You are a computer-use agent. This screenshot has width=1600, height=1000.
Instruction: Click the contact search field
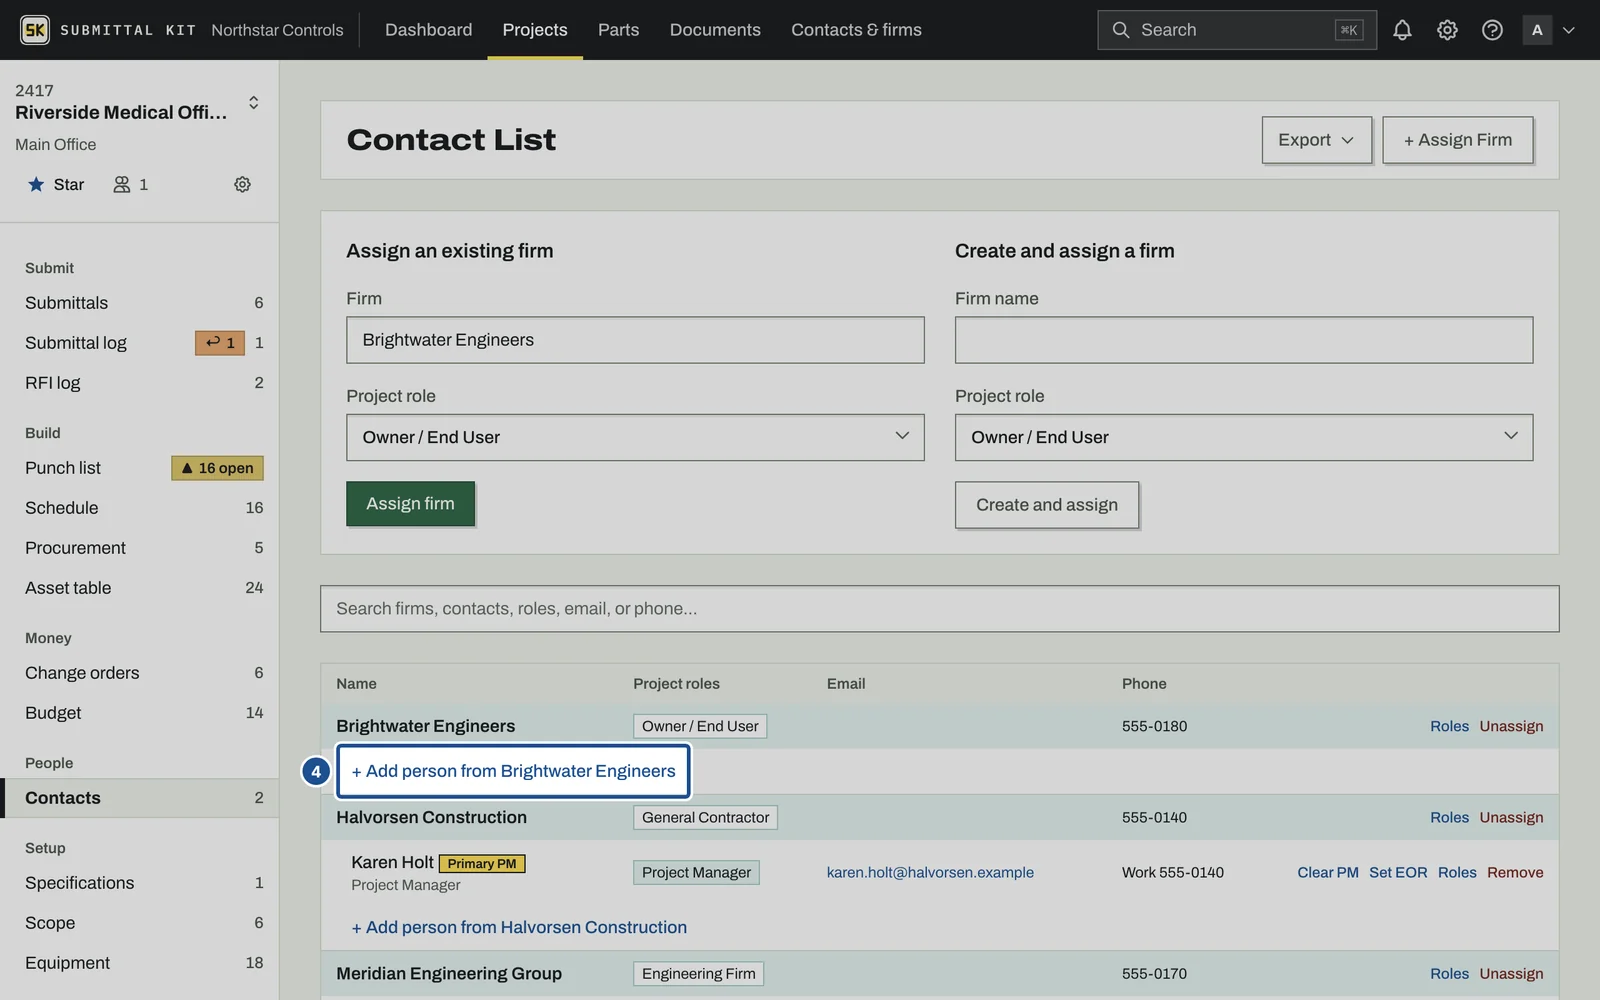click(939, 609)
